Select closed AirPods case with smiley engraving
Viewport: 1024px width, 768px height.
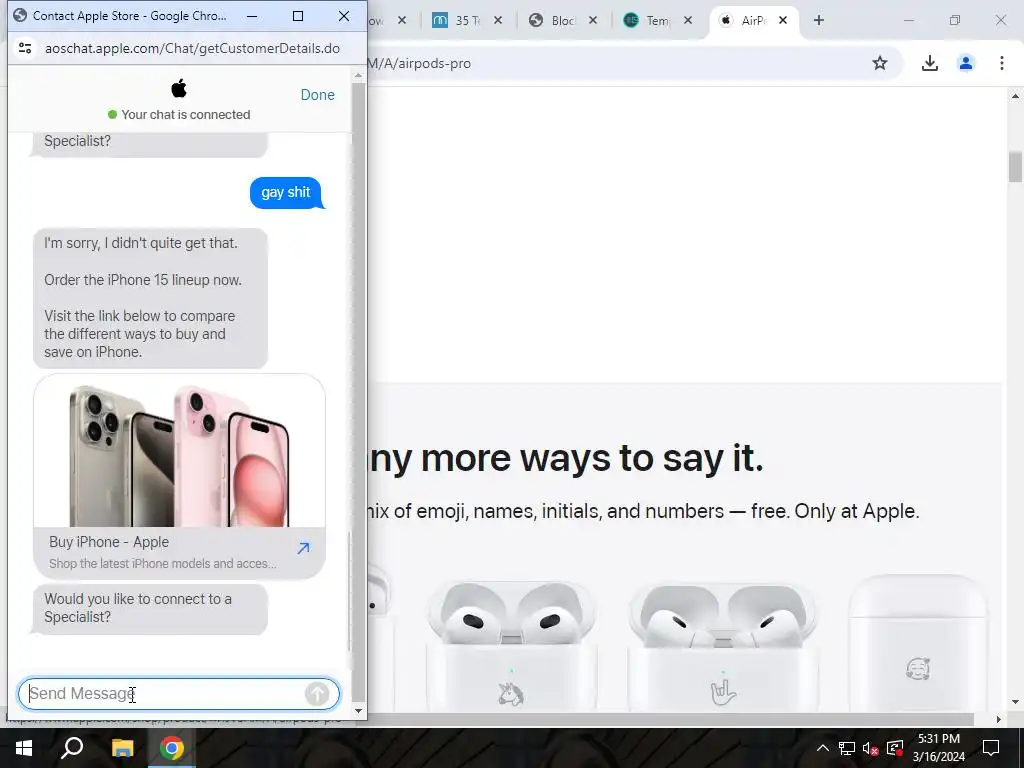coord(918,643)
